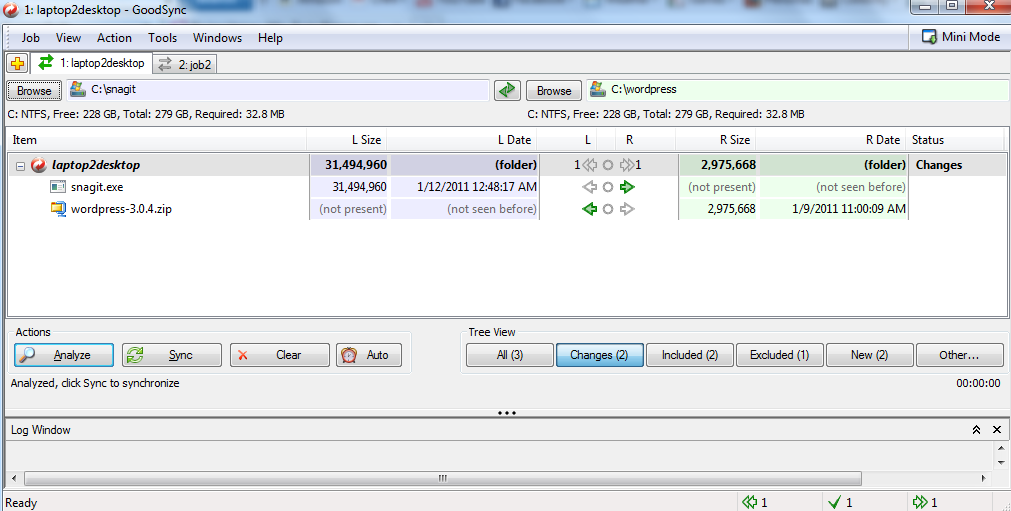Click the Log Window vertical scroll up arrow
Viewport: 1011px width, 511px height.
(1001, 448)
